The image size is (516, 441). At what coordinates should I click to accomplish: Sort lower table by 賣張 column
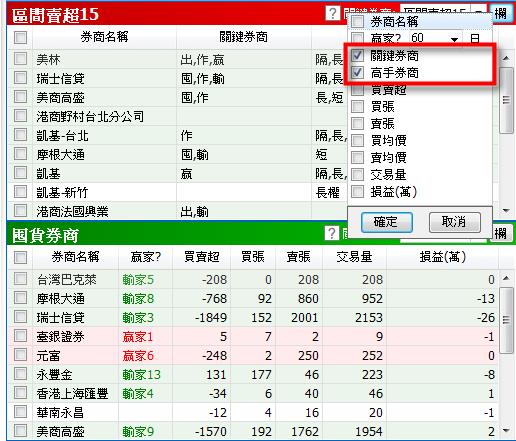click(298, 257)
